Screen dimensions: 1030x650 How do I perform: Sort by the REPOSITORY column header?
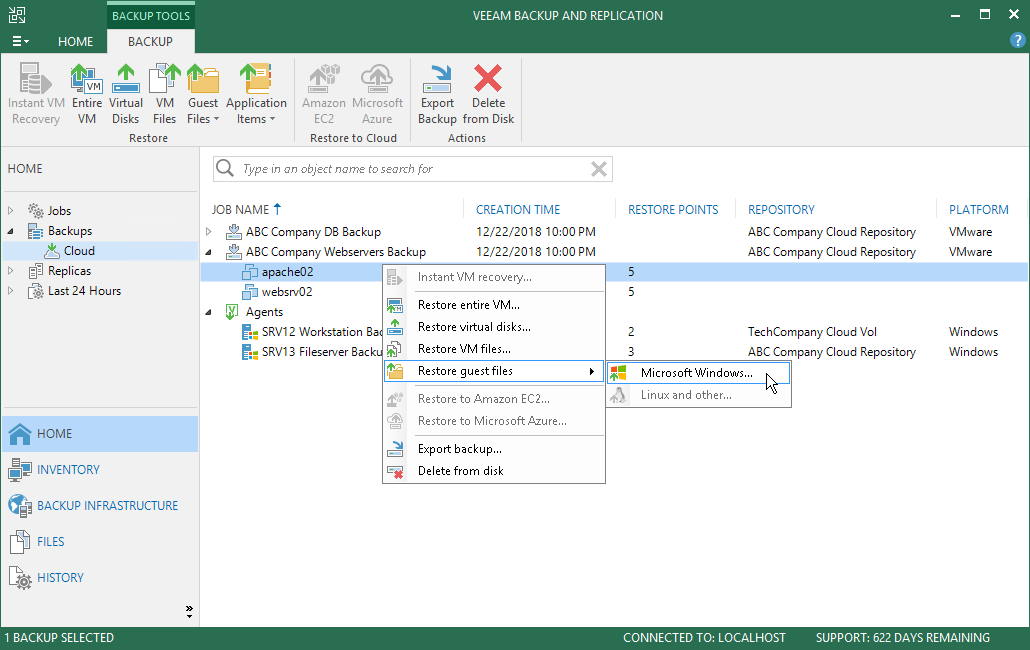781,209
